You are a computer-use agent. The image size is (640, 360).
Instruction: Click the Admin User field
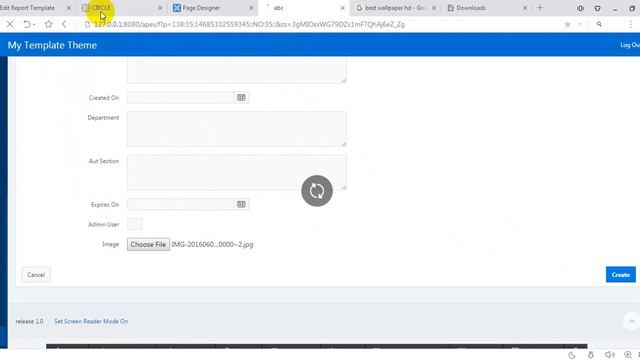tap(135, 224)
